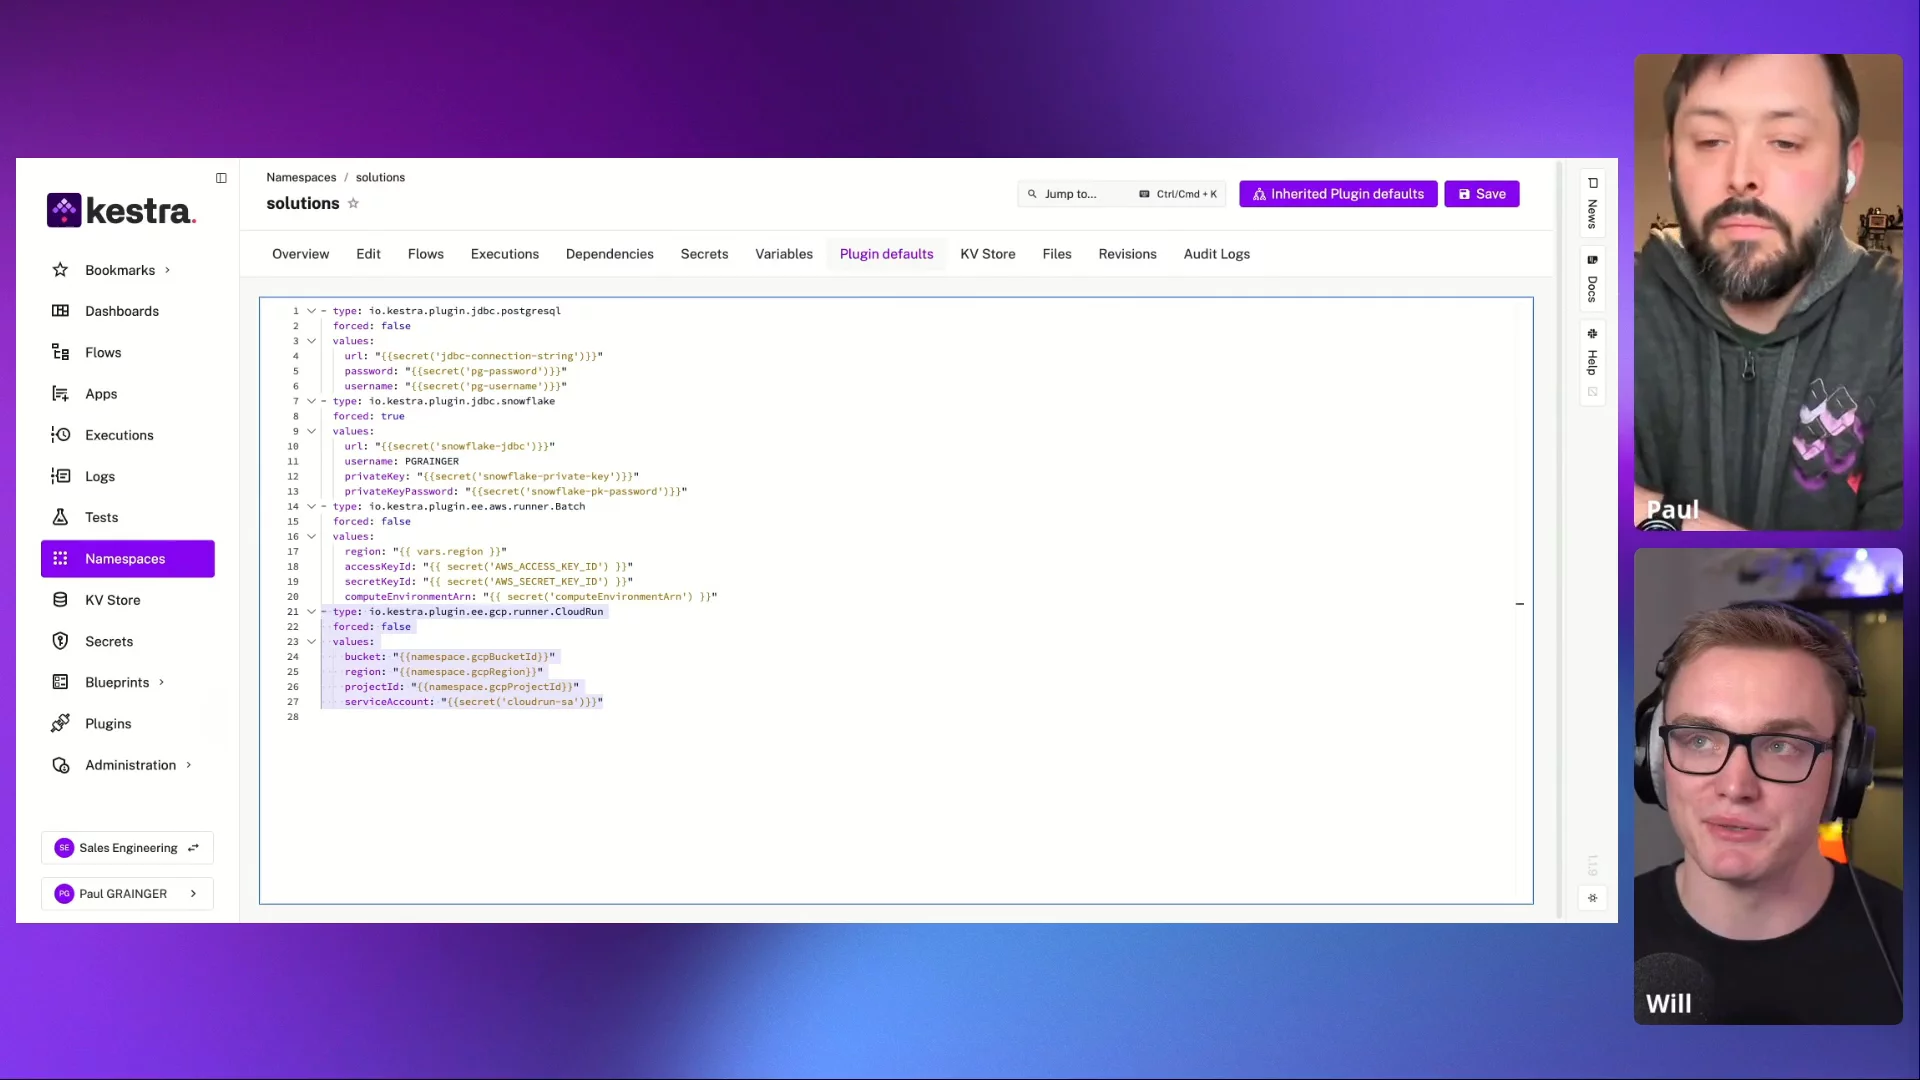Open the Plugins sidebar item

[x=108, y=724]
